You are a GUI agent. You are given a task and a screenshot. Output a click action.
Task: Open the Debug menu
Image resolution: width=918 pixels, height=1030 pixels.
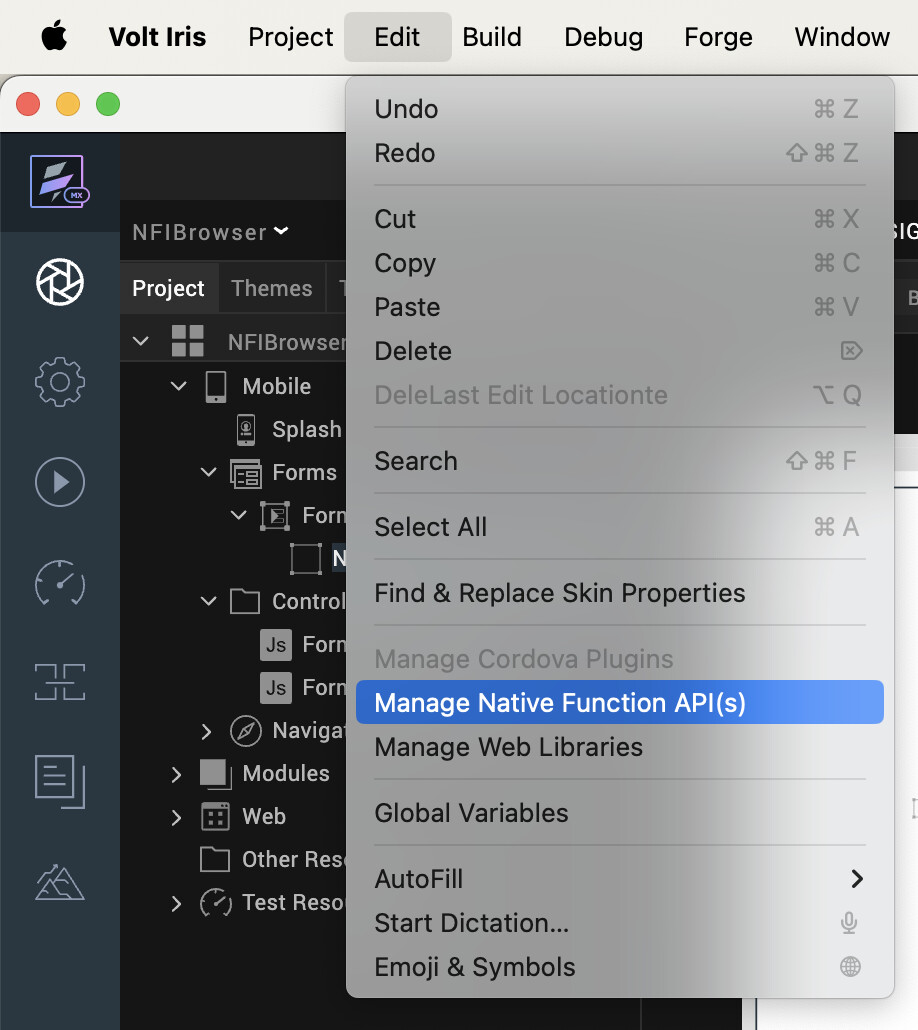(603, 37)
